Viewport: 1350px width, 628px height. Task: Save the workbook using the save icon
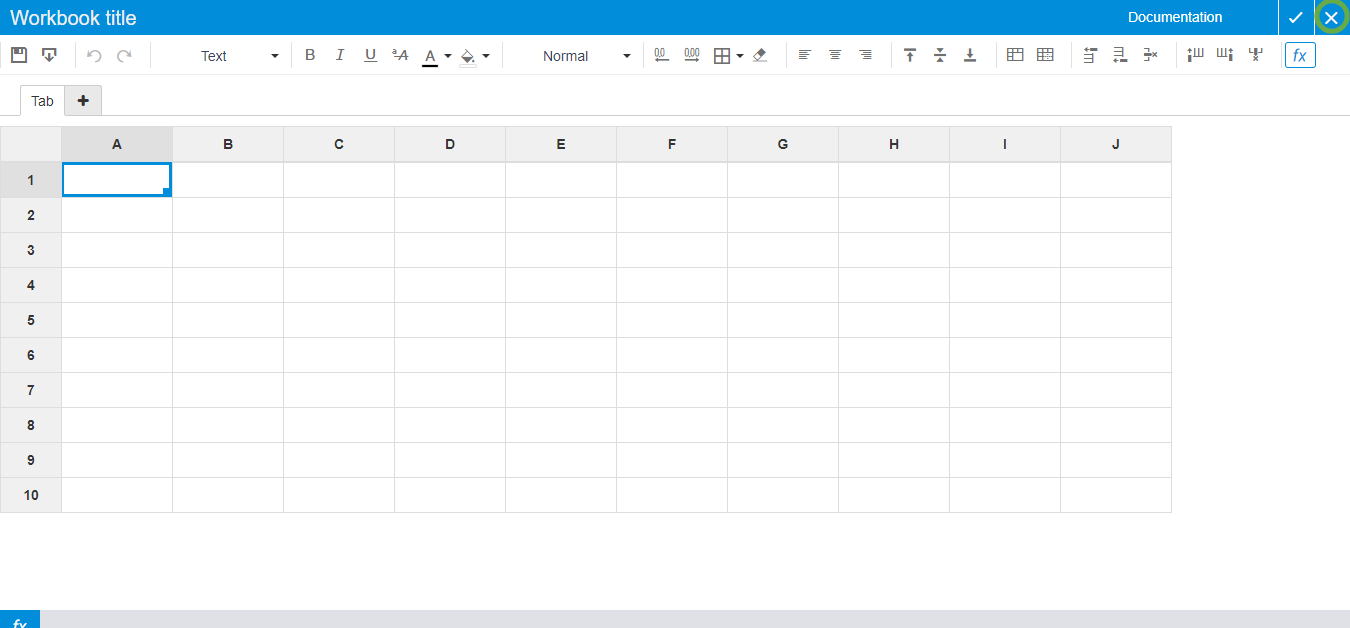click(18, 54)
